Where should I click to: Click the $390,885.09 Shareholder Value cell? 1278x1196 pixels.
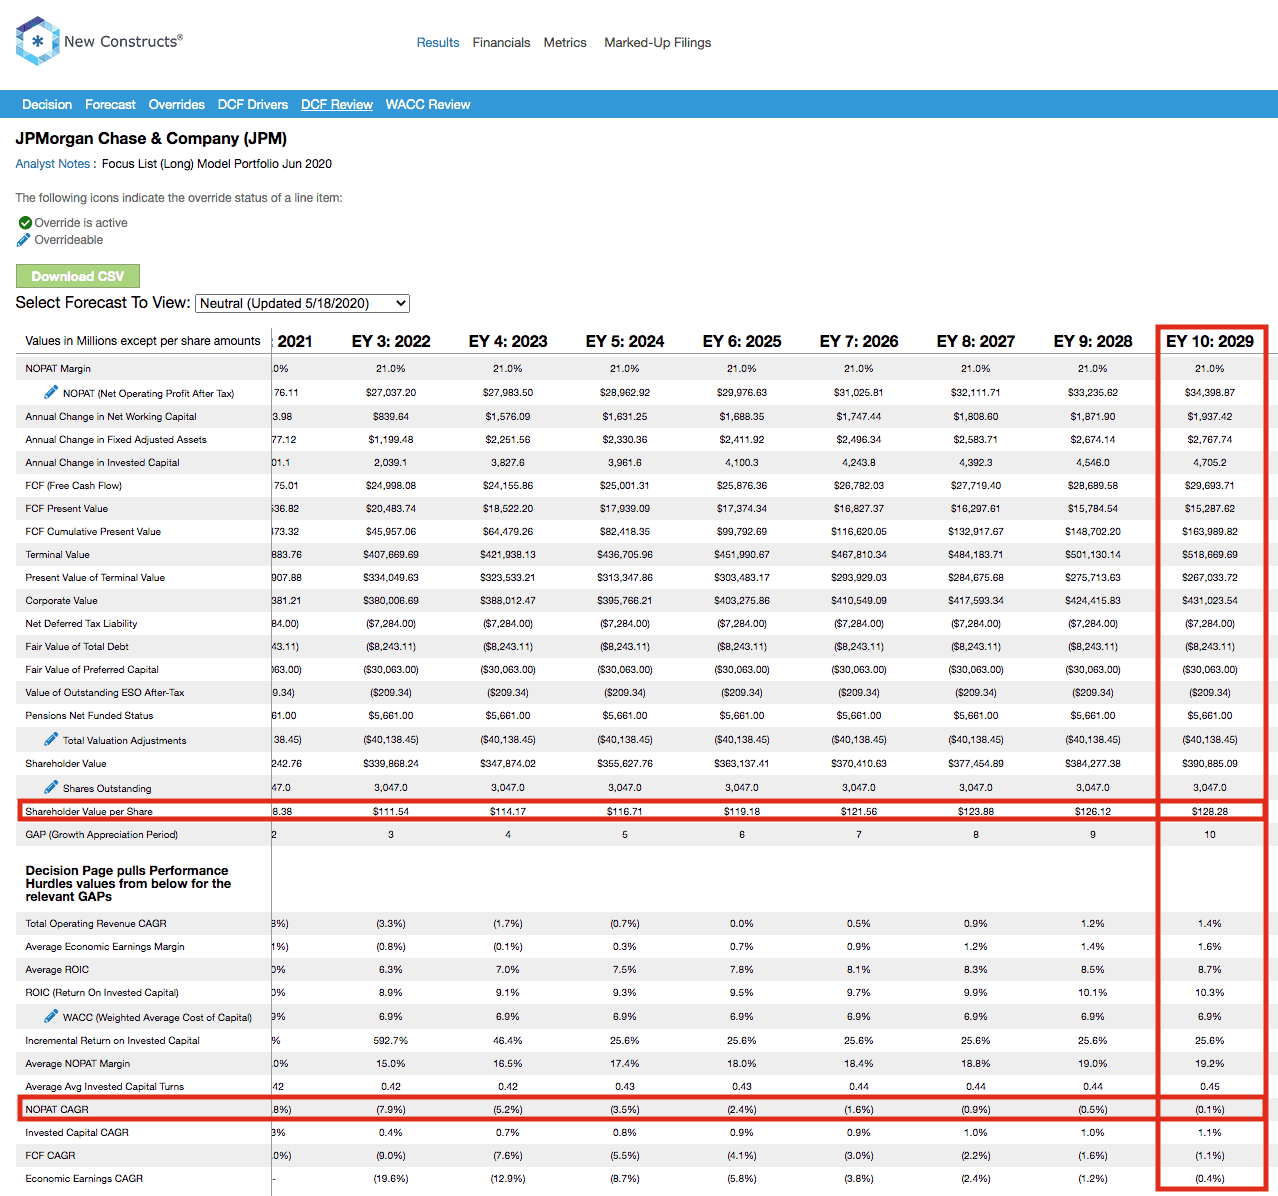[1210, 763]
